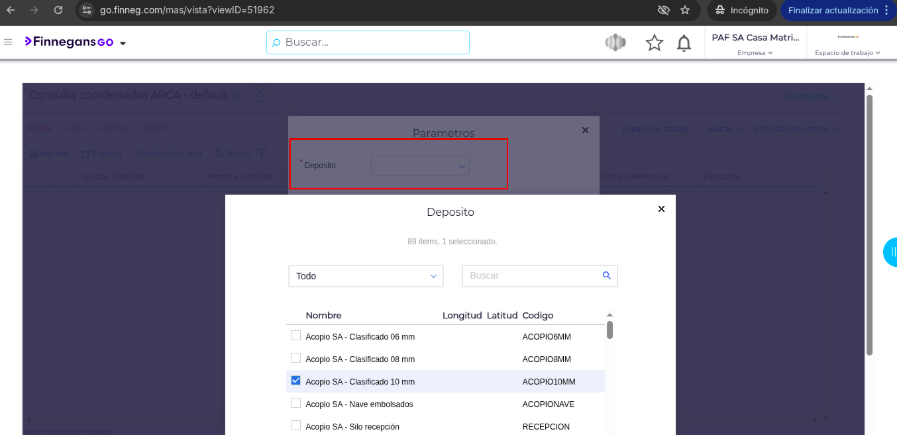
Task: Click the magnifier icon in Deposito search
Action: [606, 275]
